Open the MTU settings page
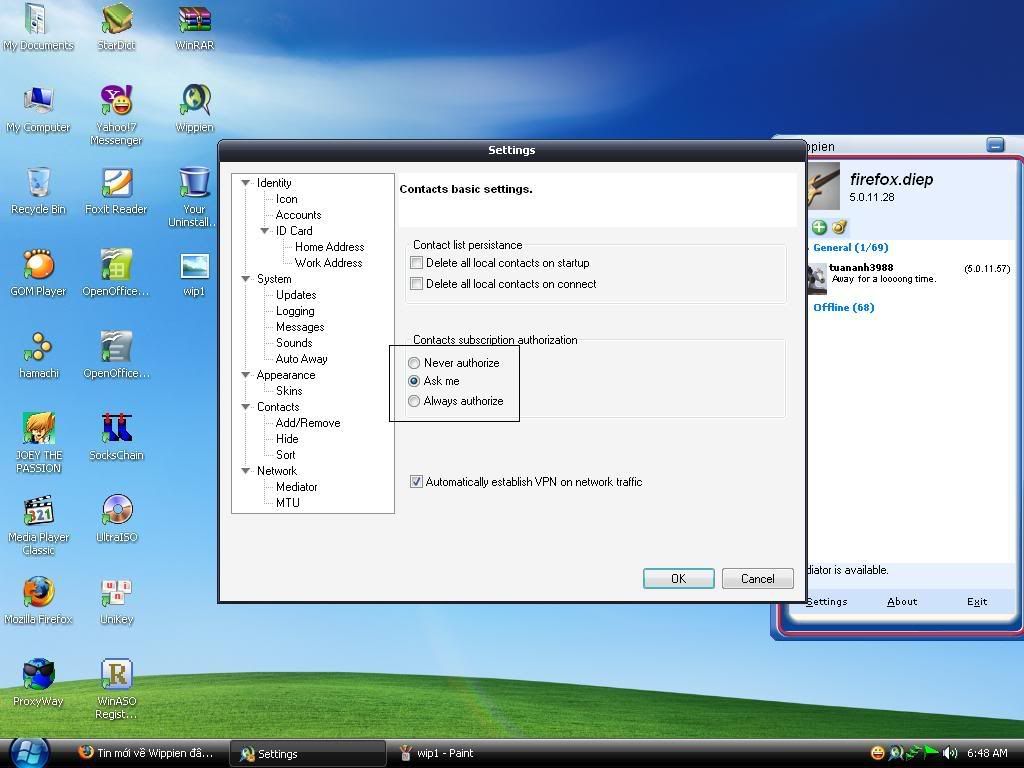 (x=287, y=503)
